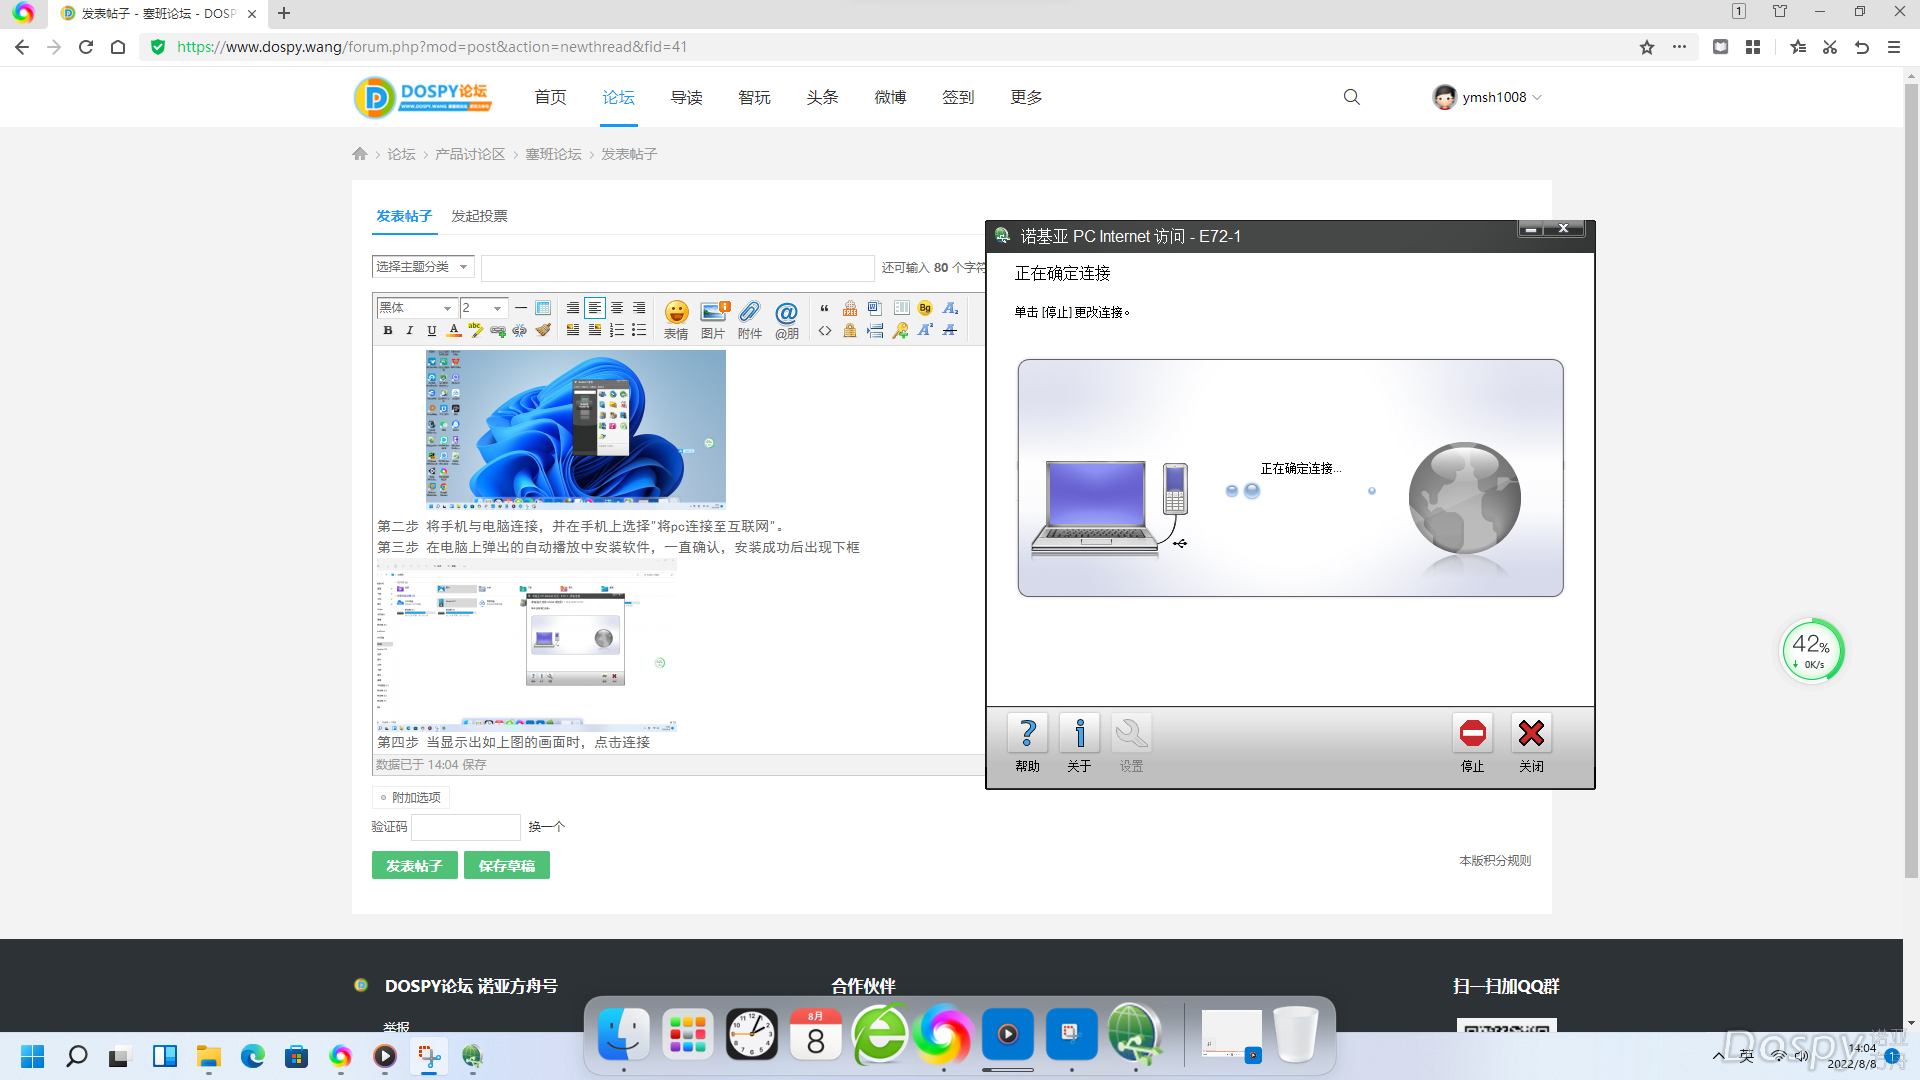1920x1080 pixels.
Task: Toggle italic text formatting
Action: tap(410, 330)
